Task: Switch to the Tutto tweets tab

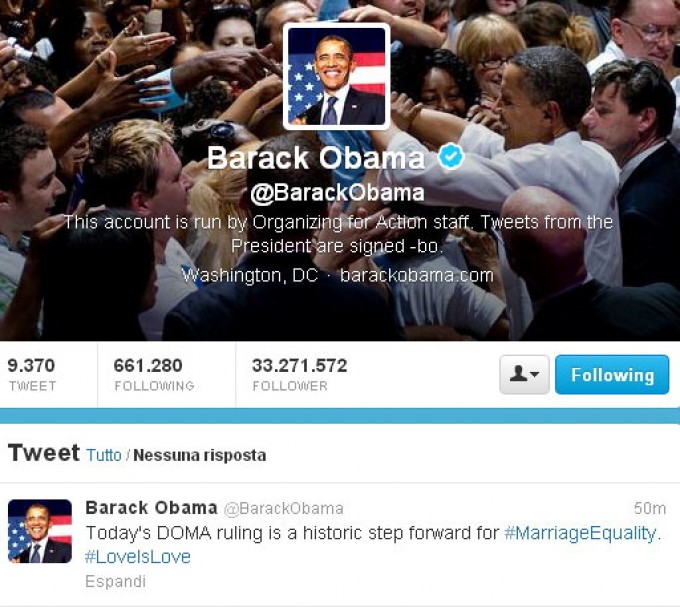Action: [x=104, y=455]
